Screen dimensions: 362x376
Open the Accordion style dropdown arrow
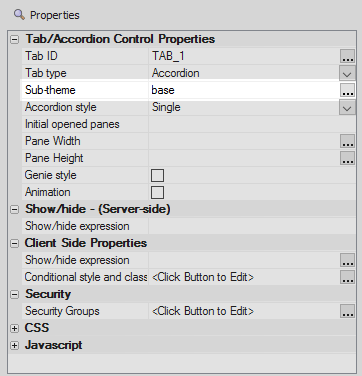(x=347, y=107)
